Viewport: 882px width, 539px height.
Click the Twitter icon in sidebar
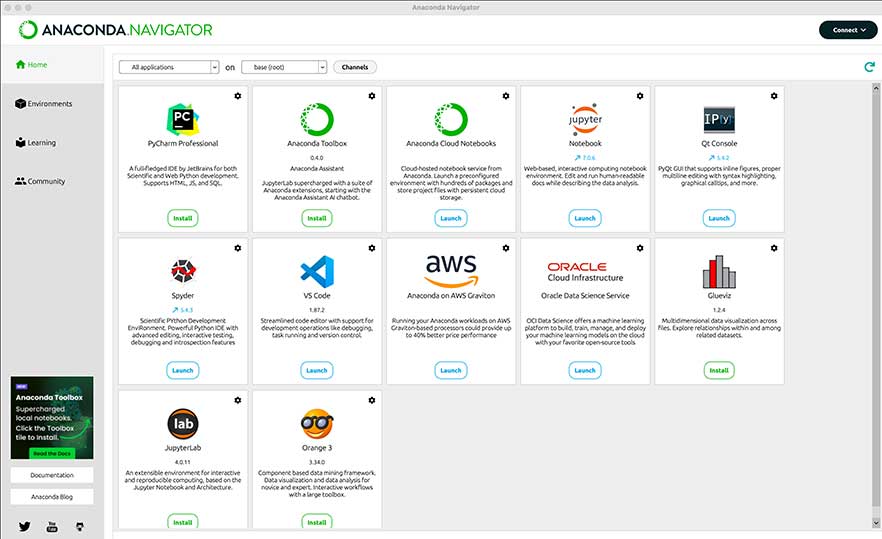pyautogui.click(x=24, y=527)
